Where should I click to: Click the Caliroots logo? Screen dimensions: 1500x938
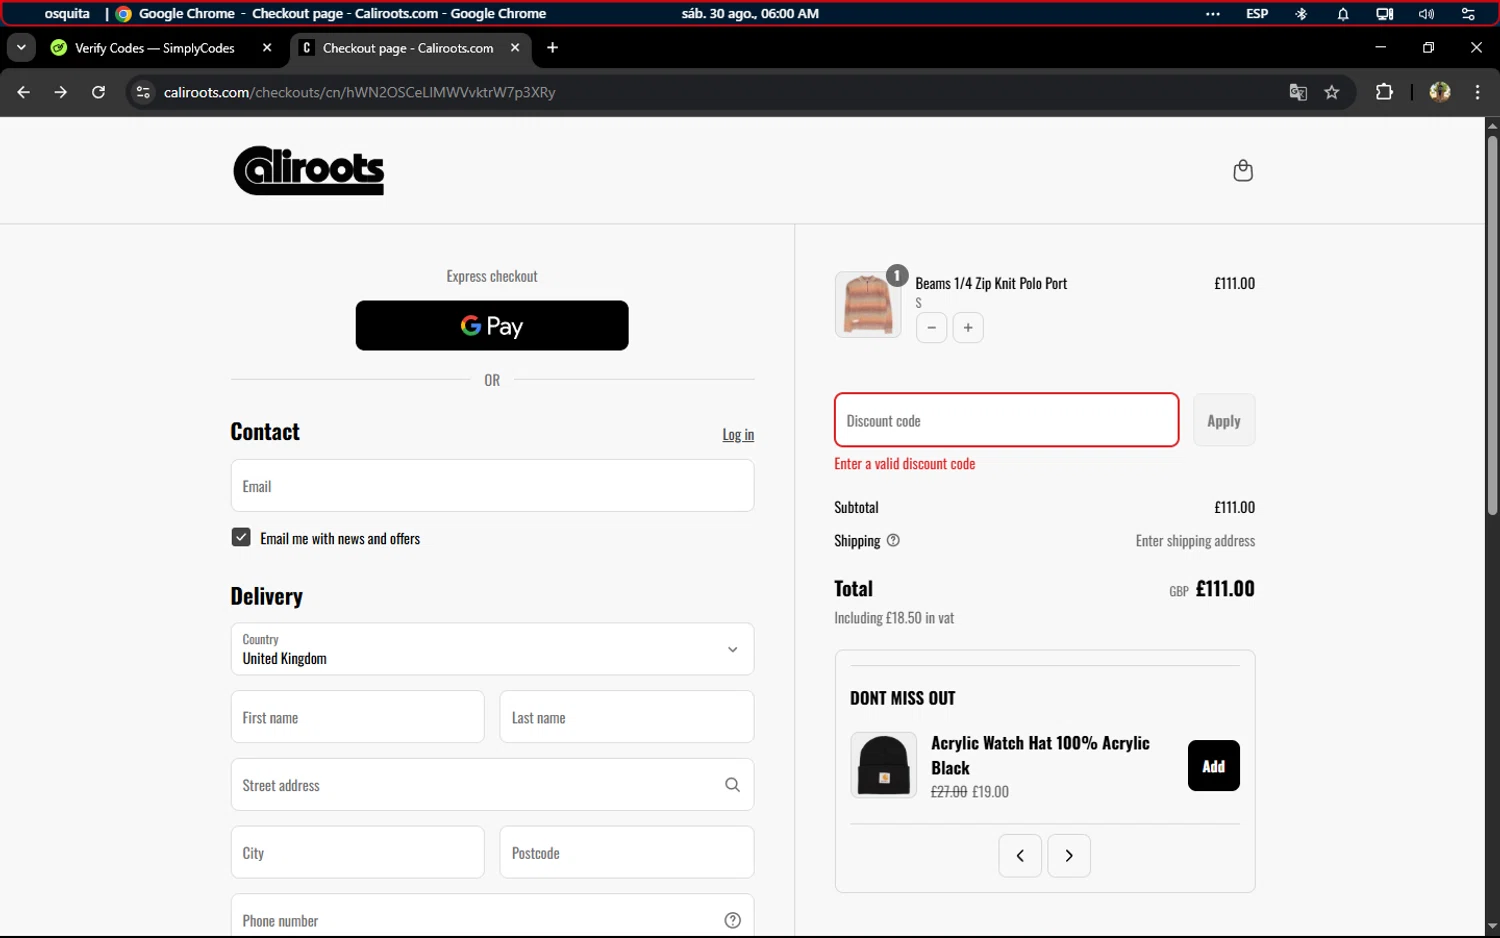click(x=309, y=170)
